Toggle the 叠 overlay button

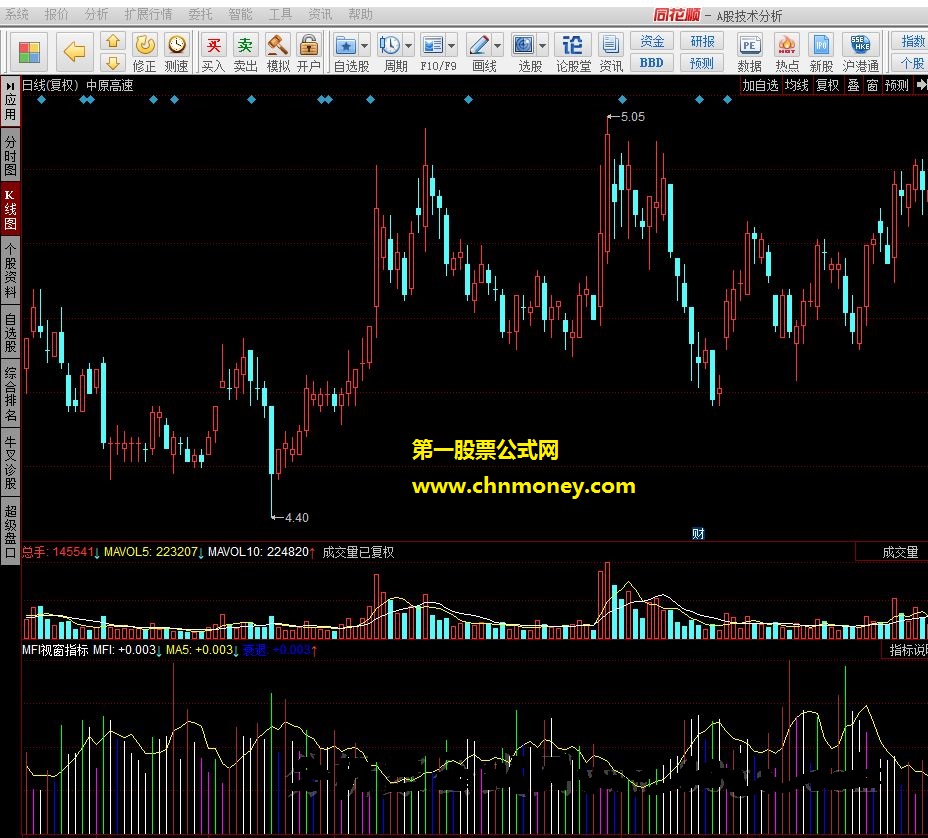pyautogui.click(x=853, y=85)
